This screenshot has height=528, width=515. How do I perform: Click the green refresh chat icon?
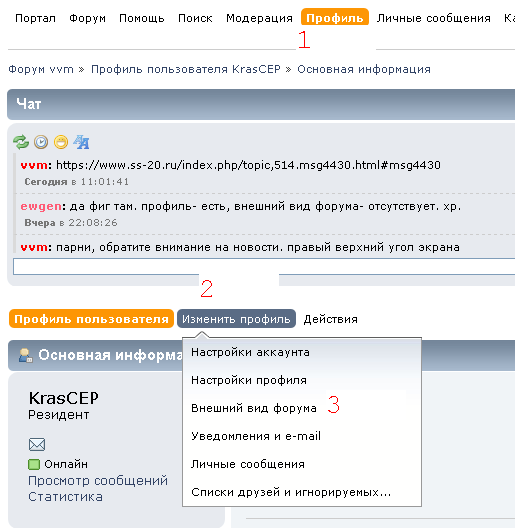[21, 142]
